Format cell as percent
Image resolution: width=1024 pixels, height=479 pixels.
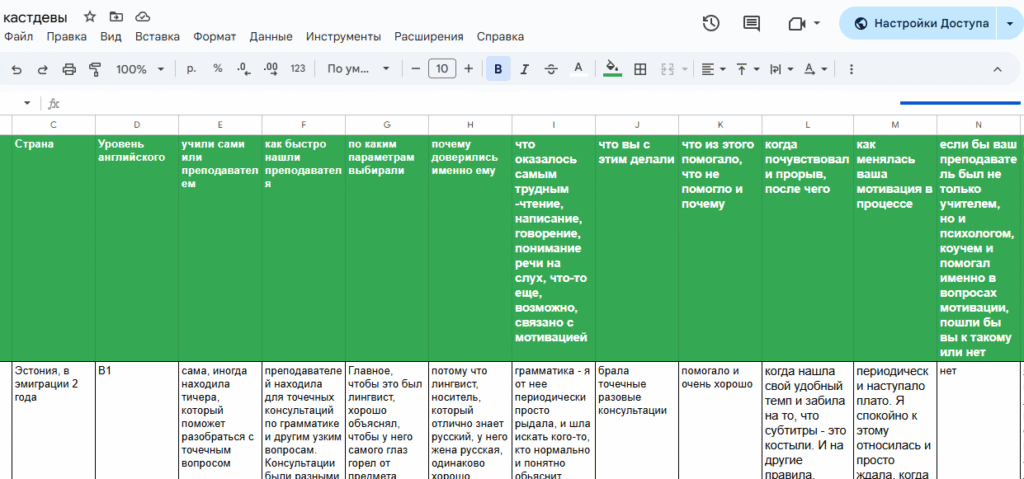tap(217, 69)
